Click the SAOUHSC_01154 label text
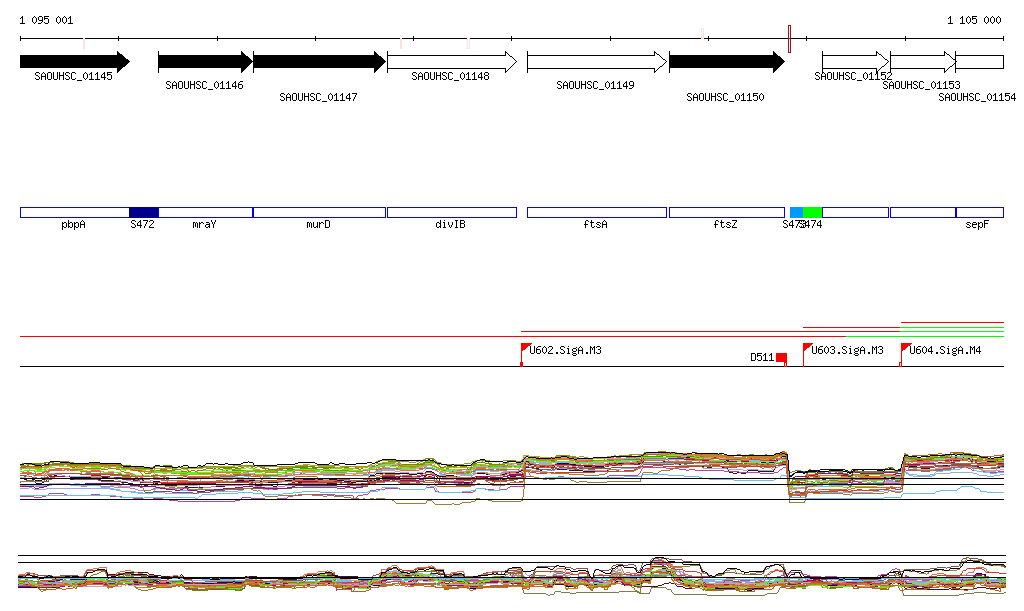 point(977,97)
